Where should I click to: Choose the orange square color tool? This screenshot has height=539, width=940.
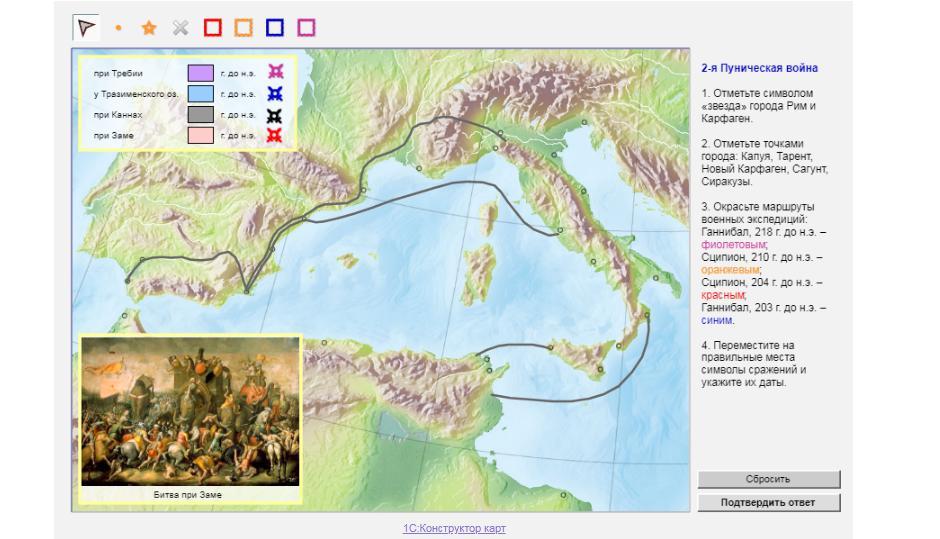(x=243, y=28)
